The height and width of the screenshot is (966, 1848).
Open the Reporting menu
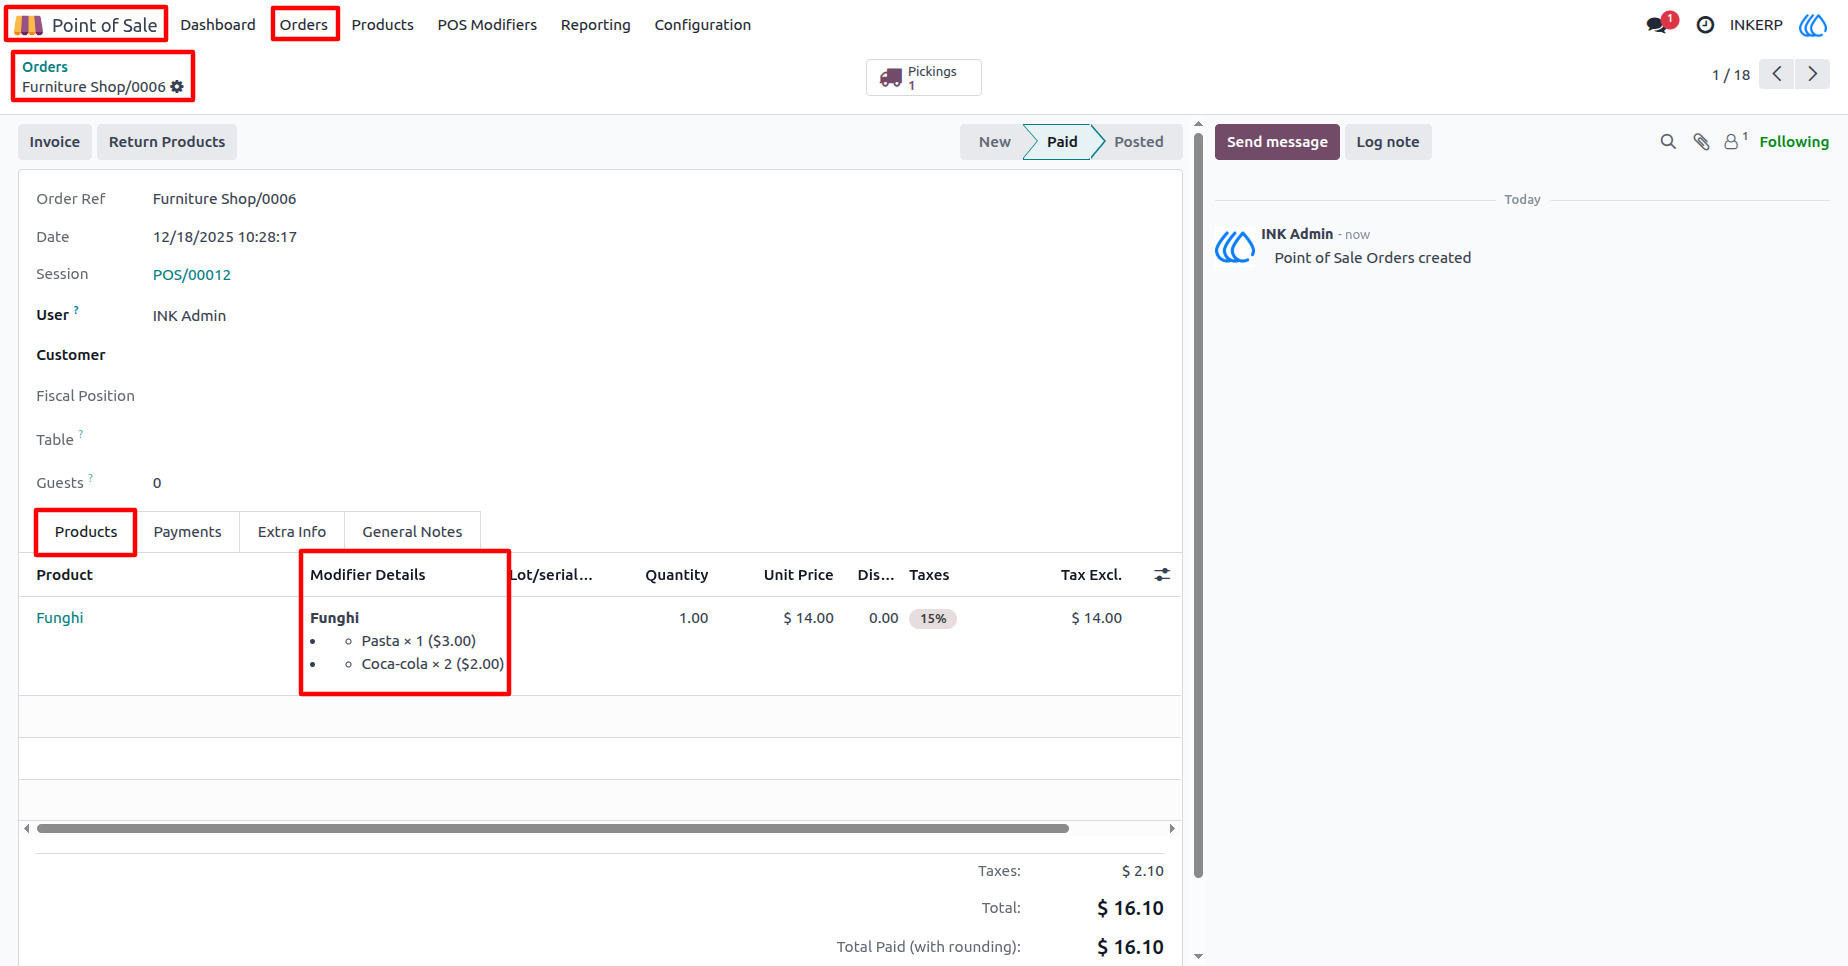click(595, 25)
